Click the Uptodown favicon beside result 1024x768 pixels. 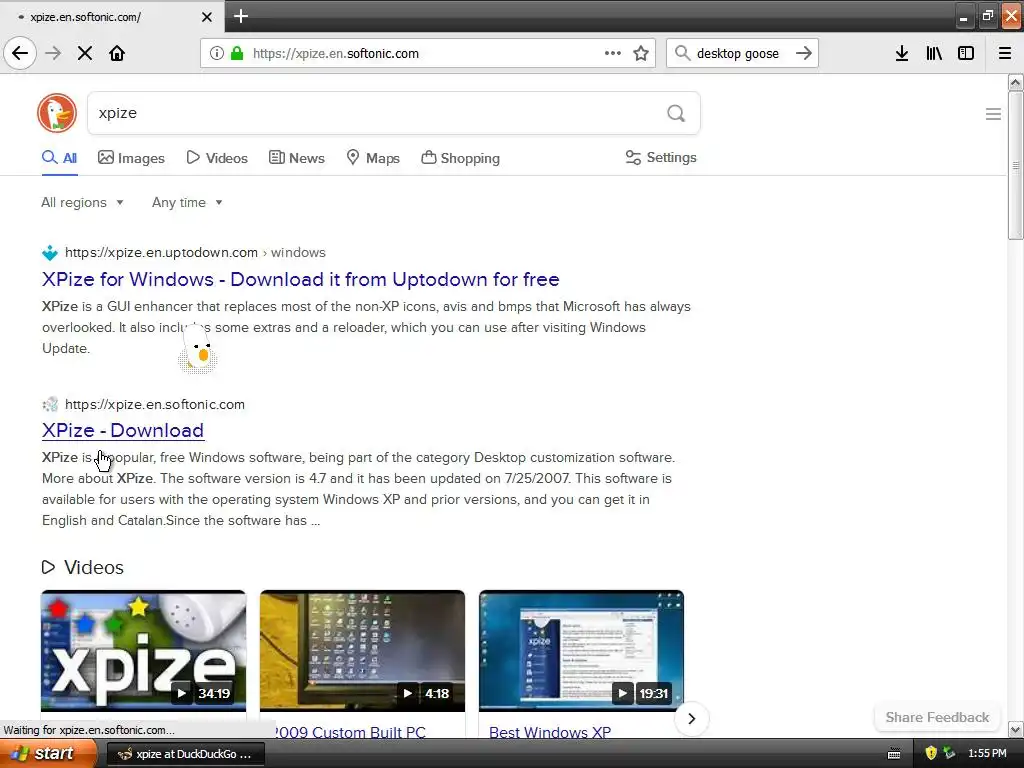coord(50,253)
